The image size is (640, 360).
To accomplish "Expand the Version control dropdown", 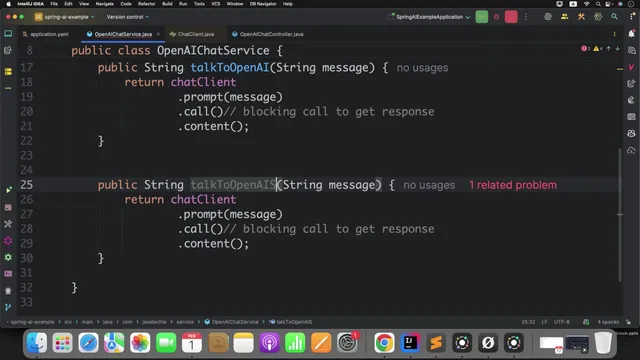I will 127,17.
